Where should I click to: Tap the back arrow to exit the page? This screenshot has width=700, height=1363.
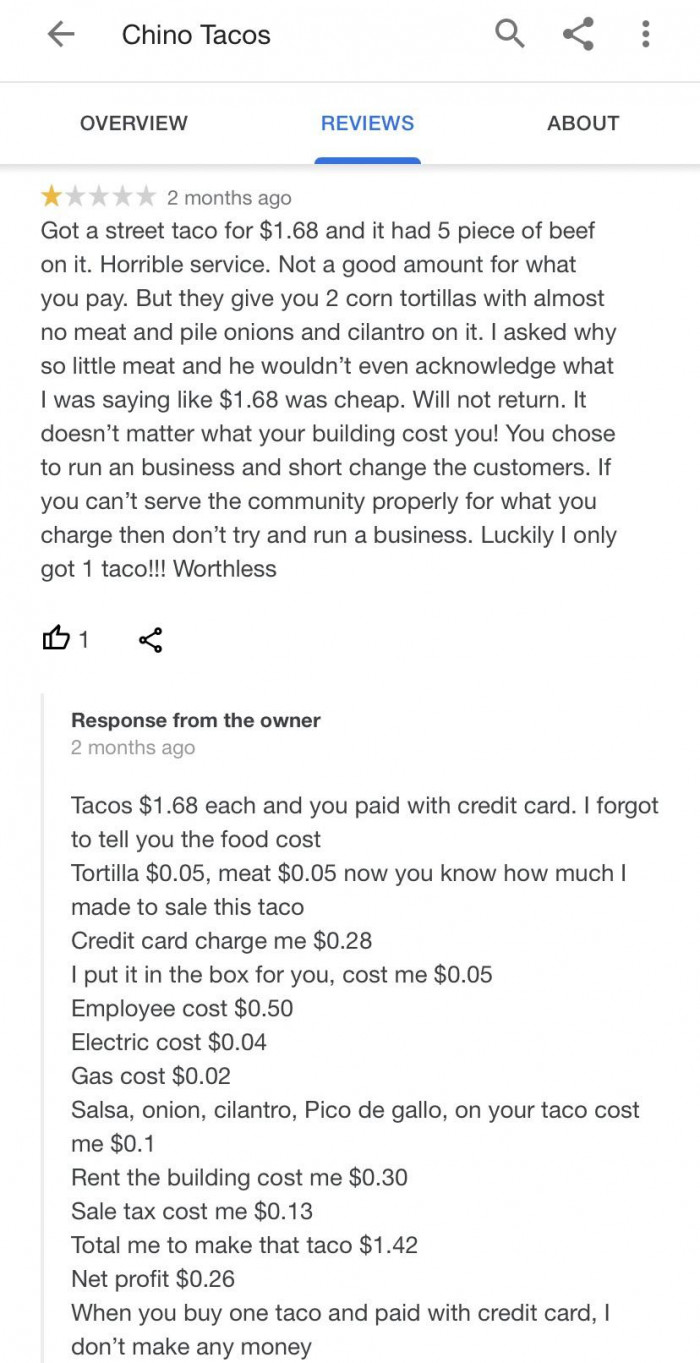tap(61, 34)
